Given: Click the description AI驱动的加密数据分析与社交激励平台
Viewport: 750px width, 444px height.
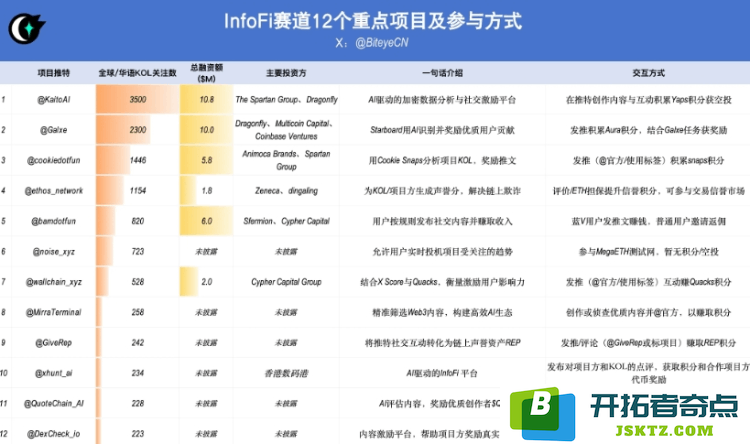Looking at the screenshot, I should pyautogui.click(x=442, y=100).
